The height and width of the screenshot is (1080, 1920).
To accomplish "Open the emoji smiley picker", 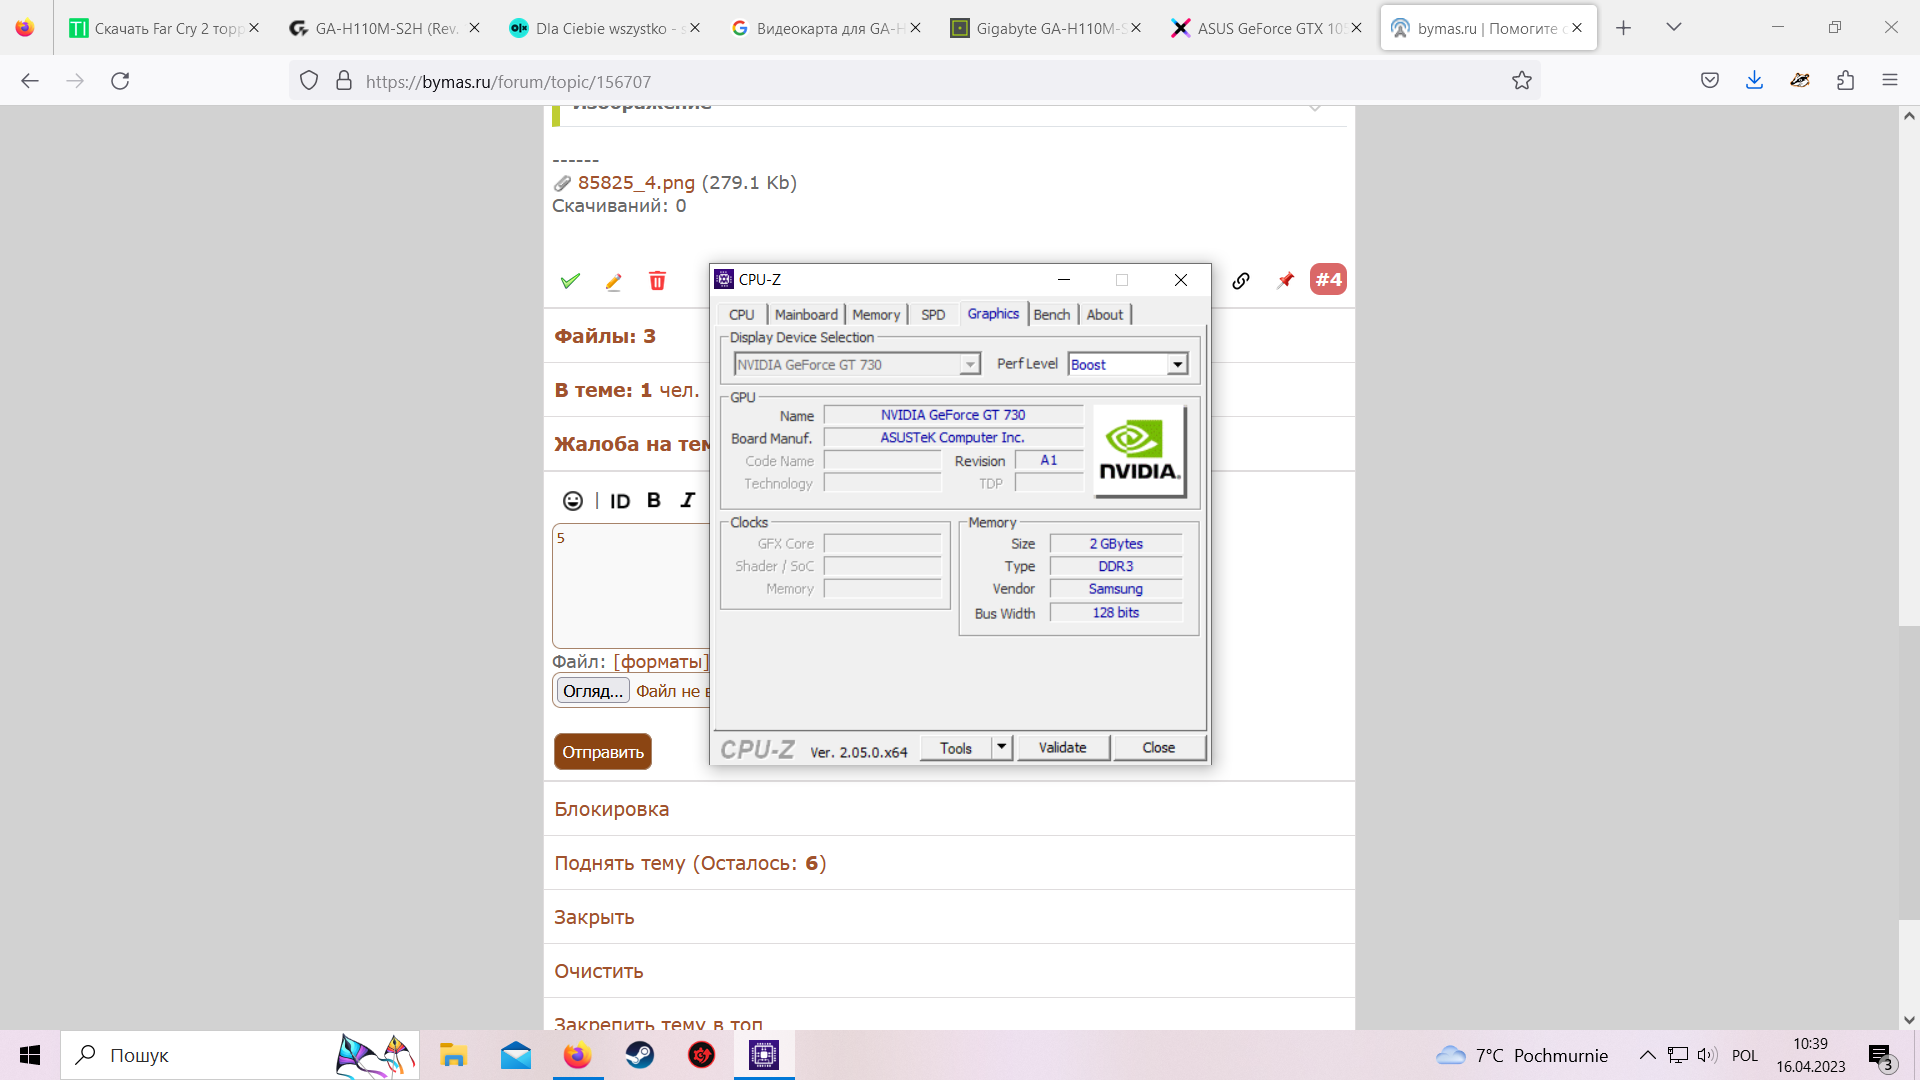I will 572,501.
